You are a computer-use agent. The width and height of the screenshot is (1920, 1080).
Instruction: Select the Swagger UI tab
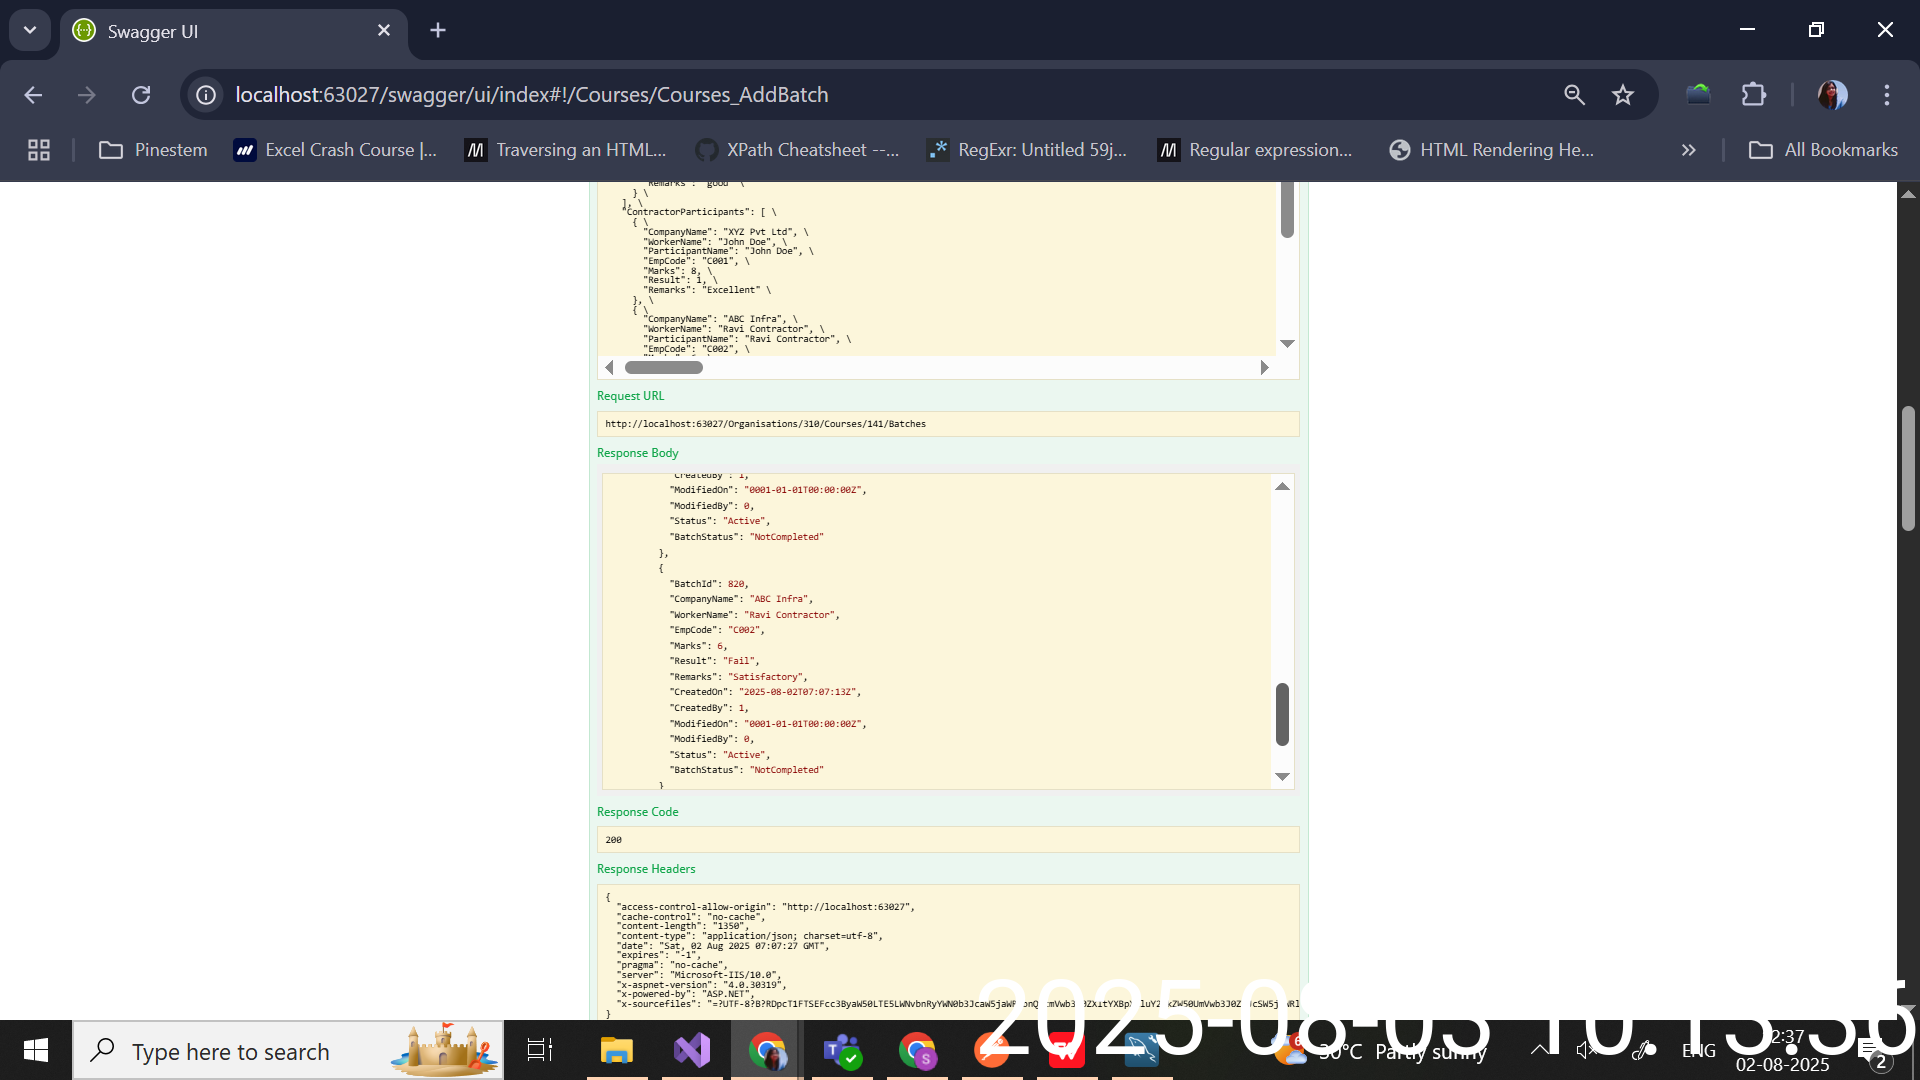(x=220, y=31)
